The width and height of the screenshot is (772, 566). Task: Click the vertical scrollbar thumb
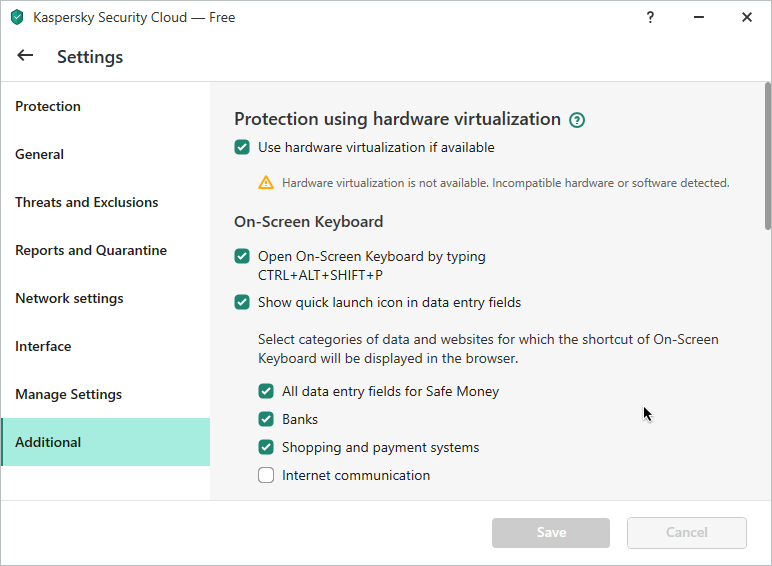pyautogui.click(x=768, y=156)
